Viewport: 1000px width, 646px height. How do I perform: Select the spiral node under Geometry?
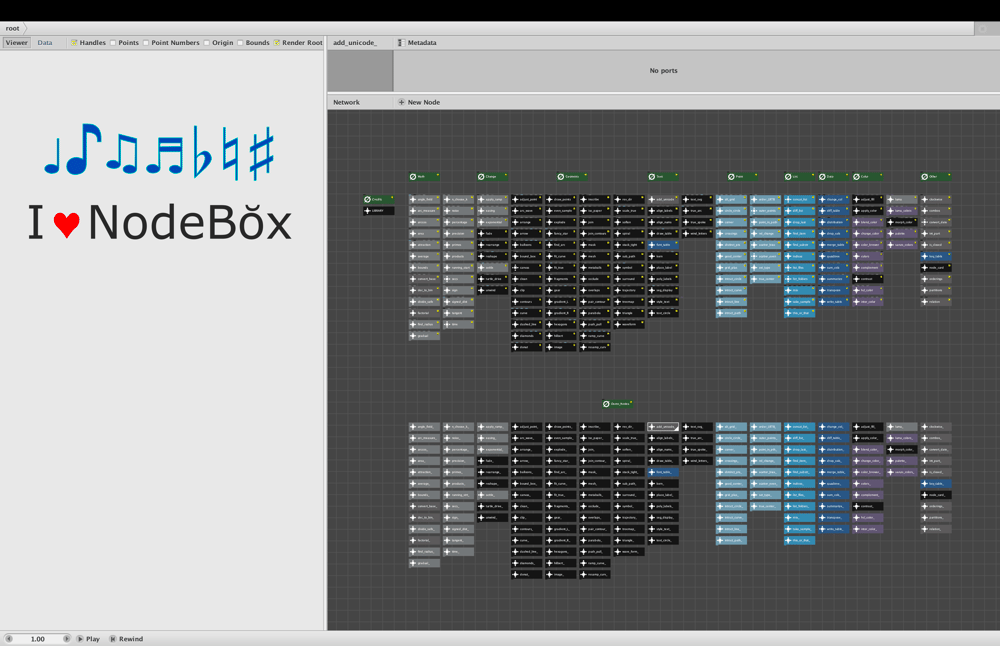629,233
